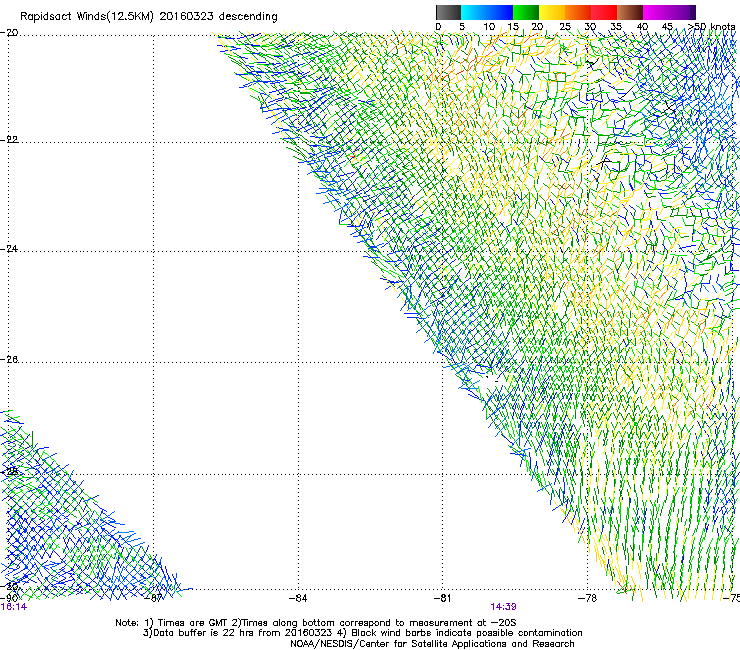Click the '-78' longitude axis label
This screenshot has height=650, width=740.
(x=588, y=598)
